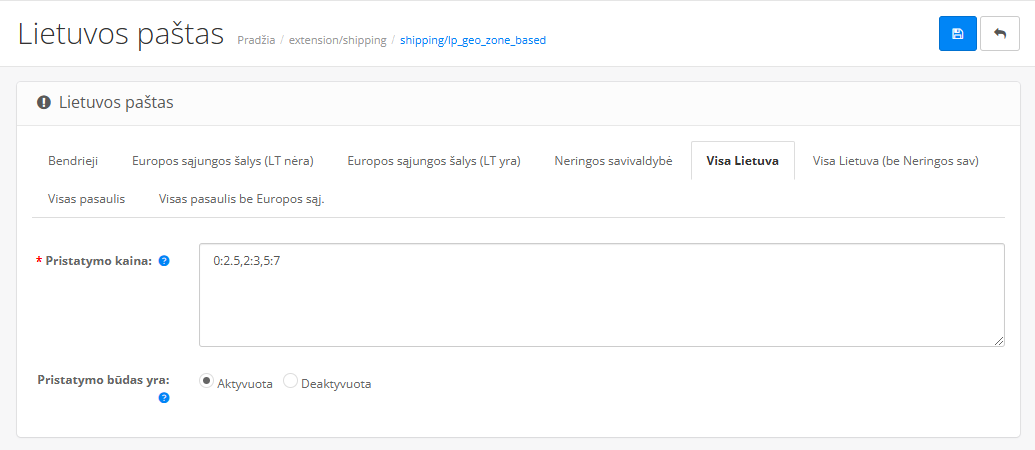Select the Aktyvuota radio button
This screenshot has height=450, width=1035.
(207, 381)
